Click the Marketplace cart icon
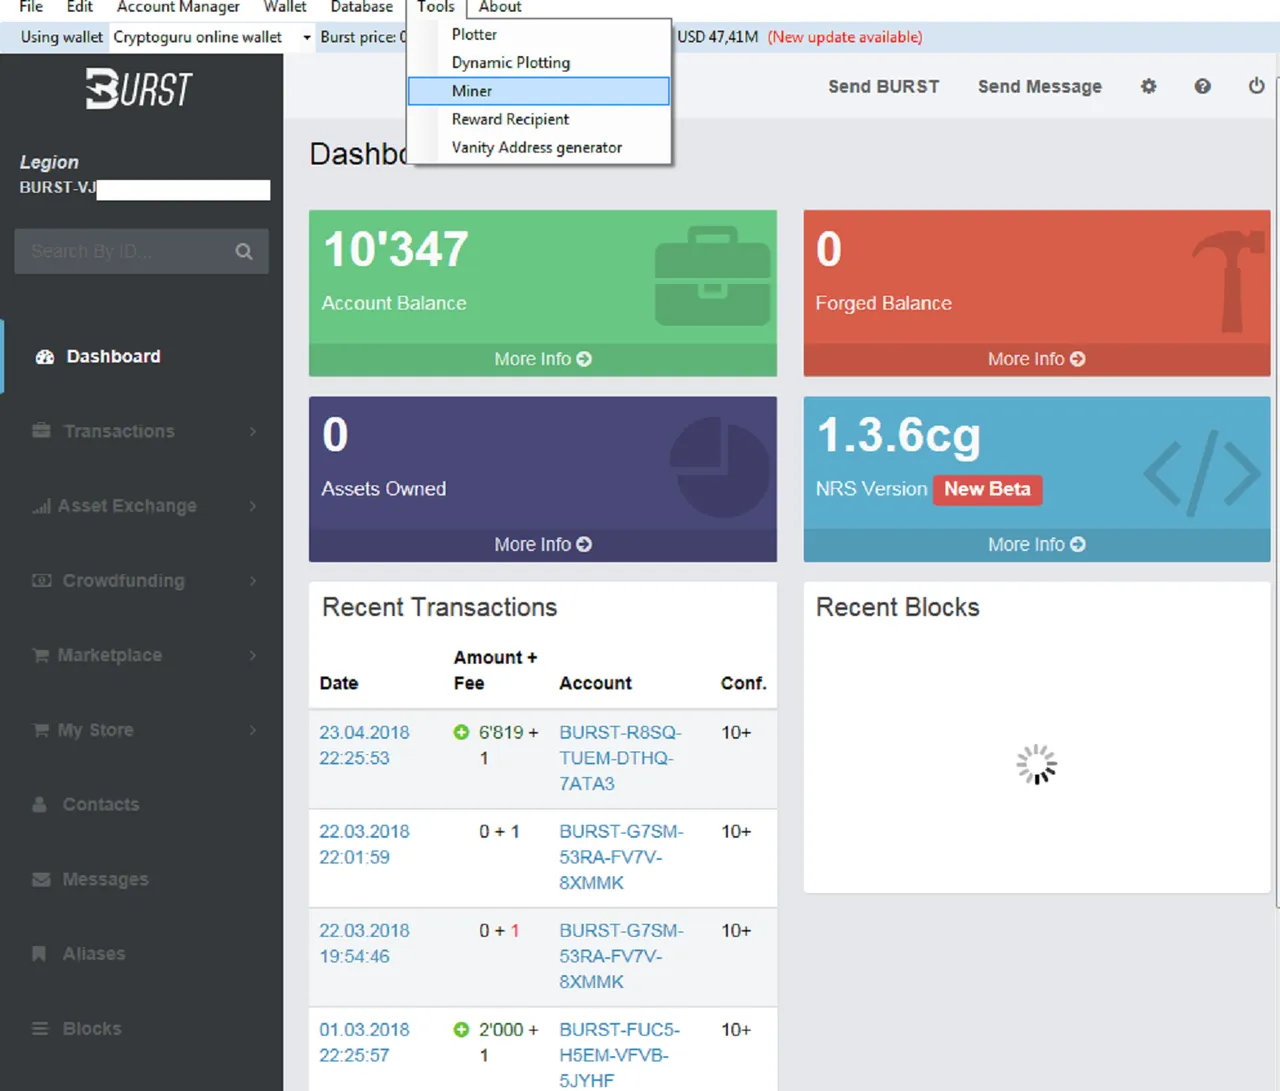Screen dimensions: 1280x1091 (x=41, y=655)
